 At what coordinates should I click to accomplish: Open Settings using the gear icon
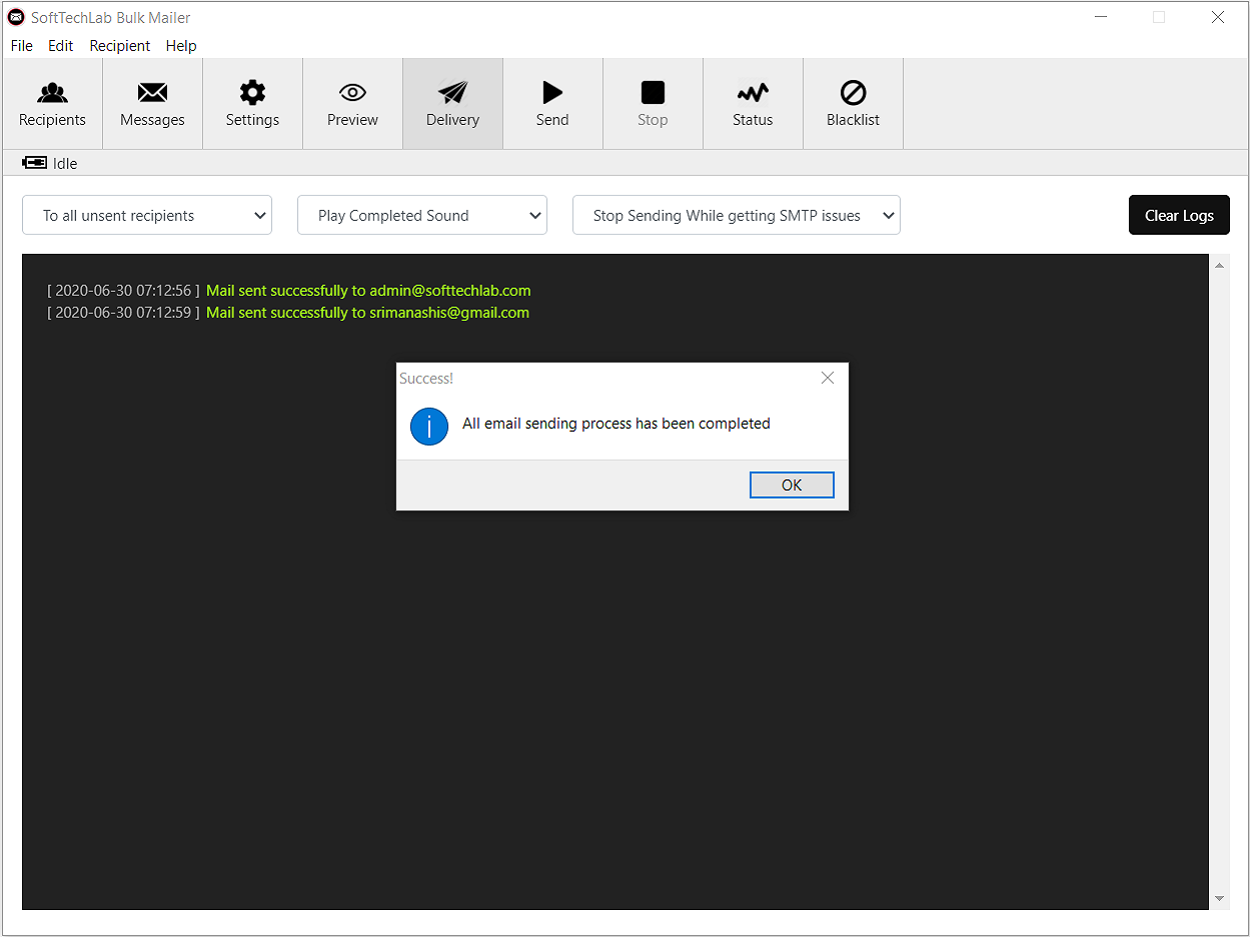click(252, 103)
